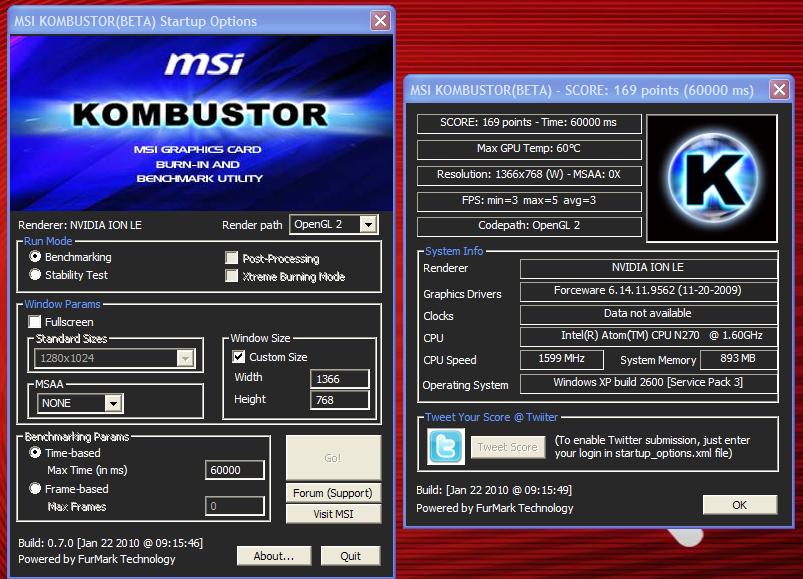Click the MSI Kombustor banner image
803x579 pixels.
click(201, 123)
